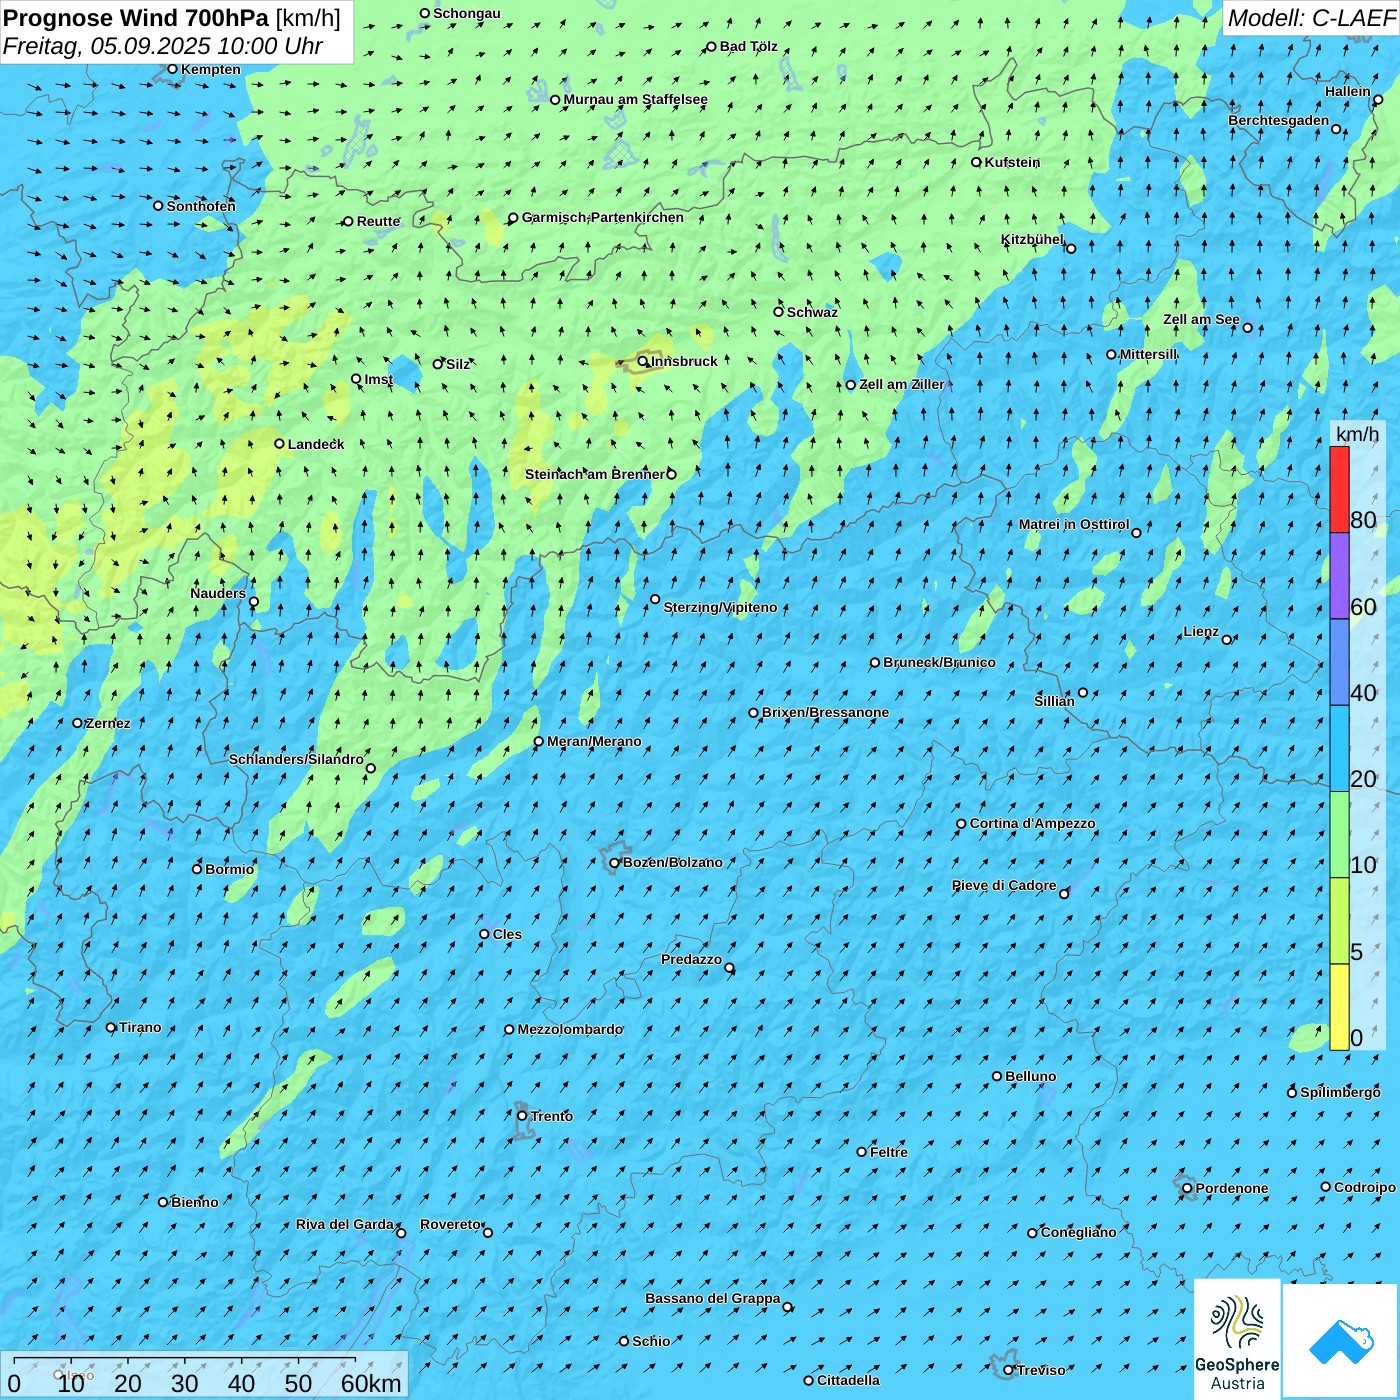
Task: Click the Spilimbergo location dot
Action: [1292, 1092]
